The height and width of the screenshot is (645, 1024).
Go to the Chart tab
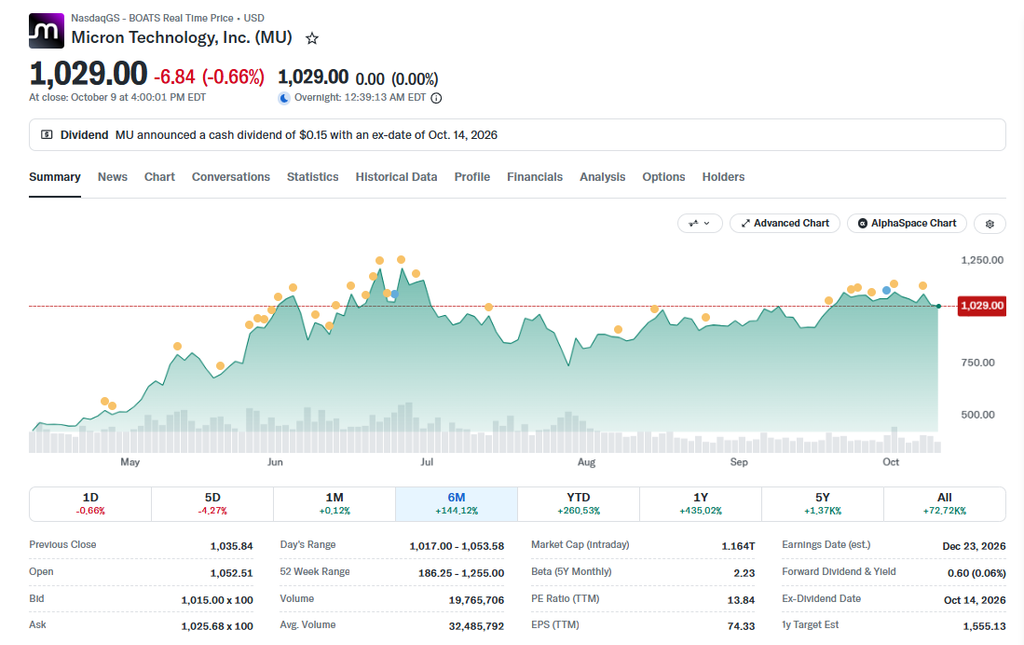[x=159, y=177]
